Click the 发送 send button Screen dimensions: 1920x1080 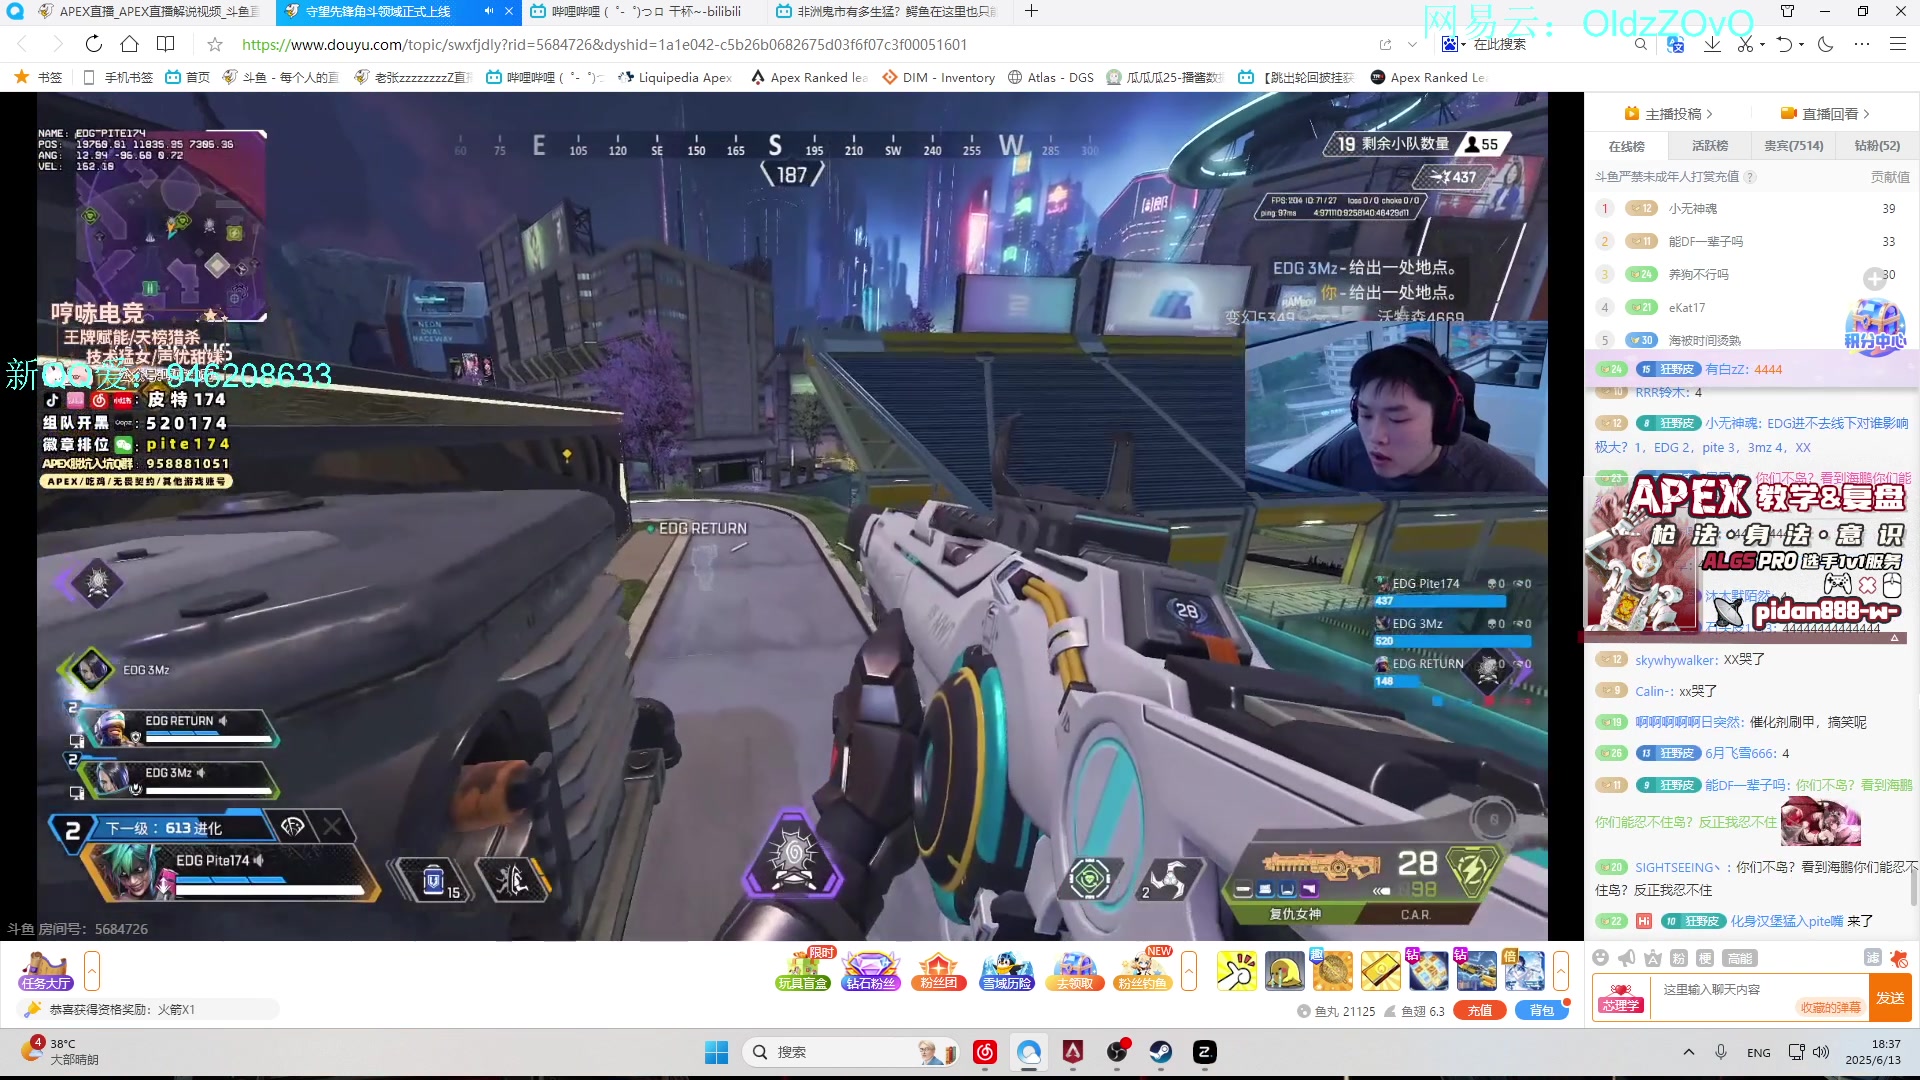click(1890, 998)
